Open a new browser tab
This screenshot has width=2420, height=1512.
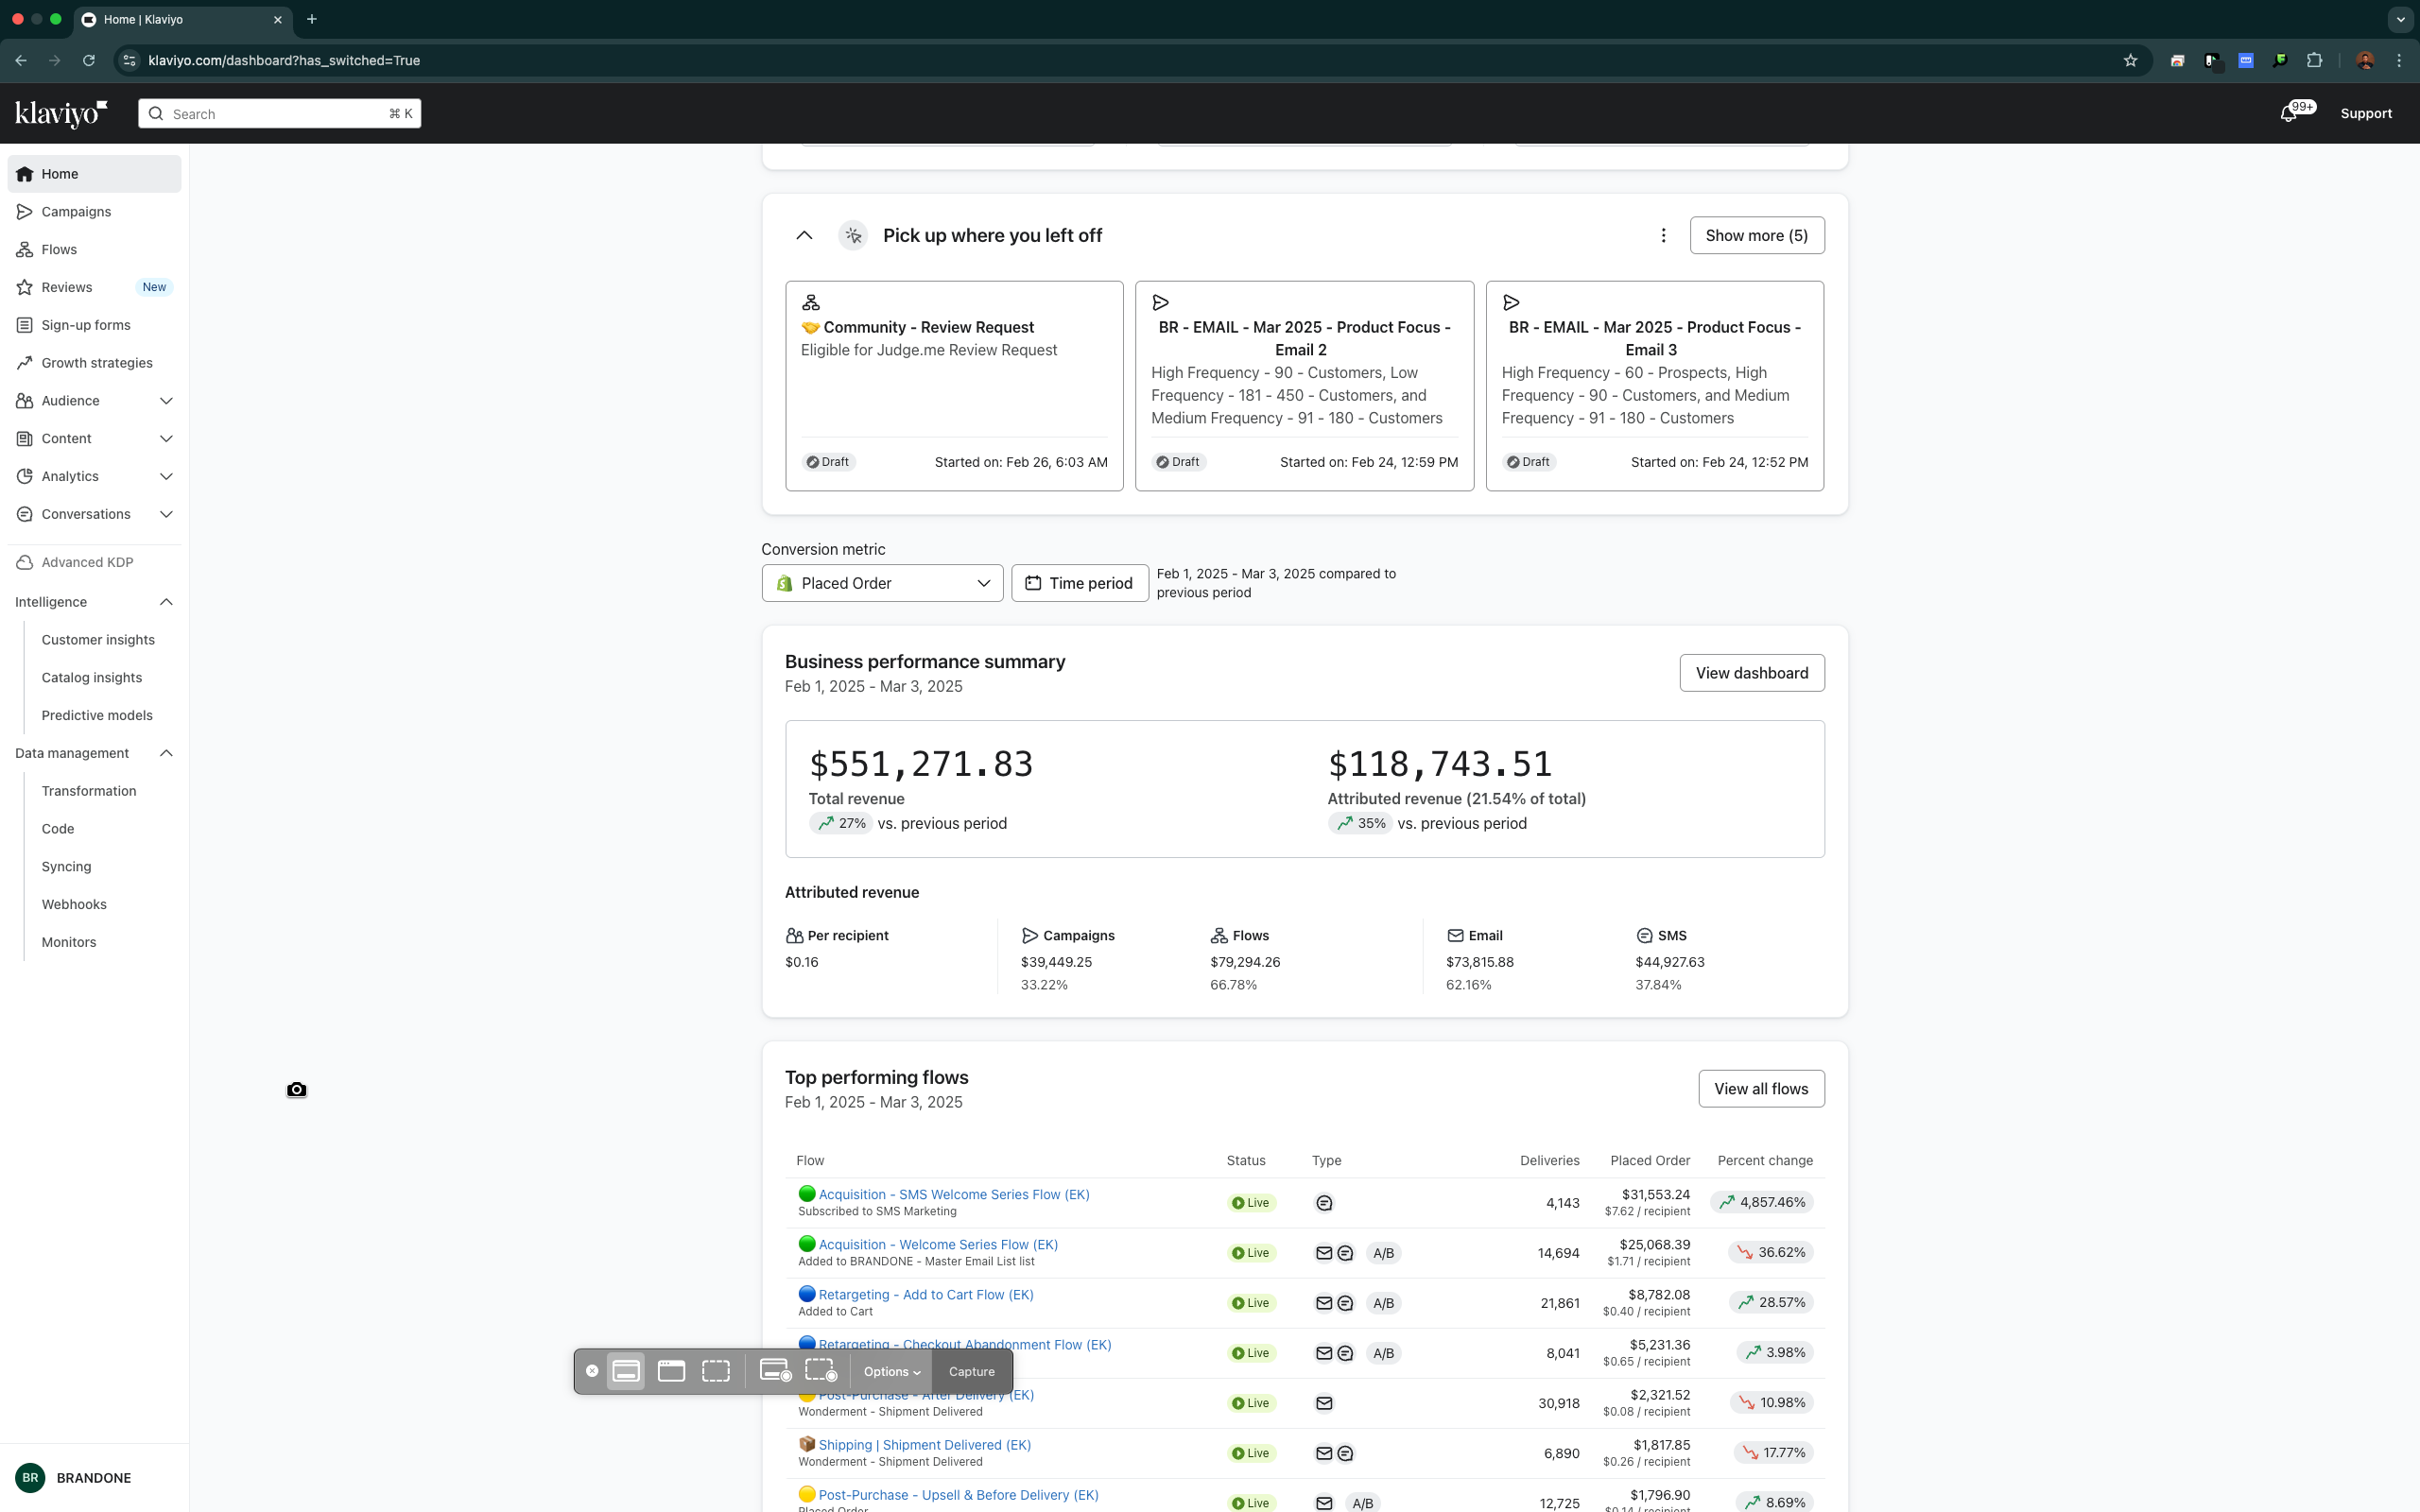click(312, 19)
